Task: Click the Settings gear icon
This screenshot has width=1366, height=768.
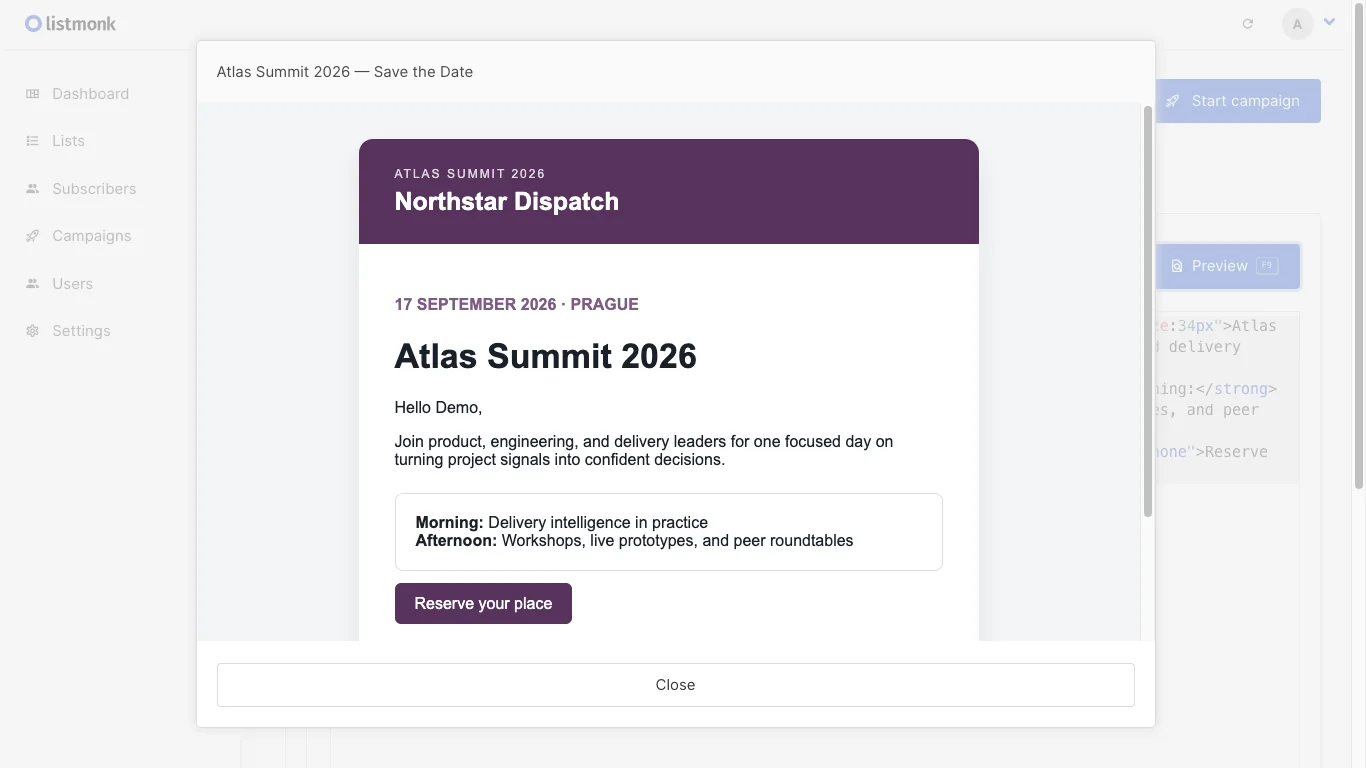Action: (x=33, y=331)
